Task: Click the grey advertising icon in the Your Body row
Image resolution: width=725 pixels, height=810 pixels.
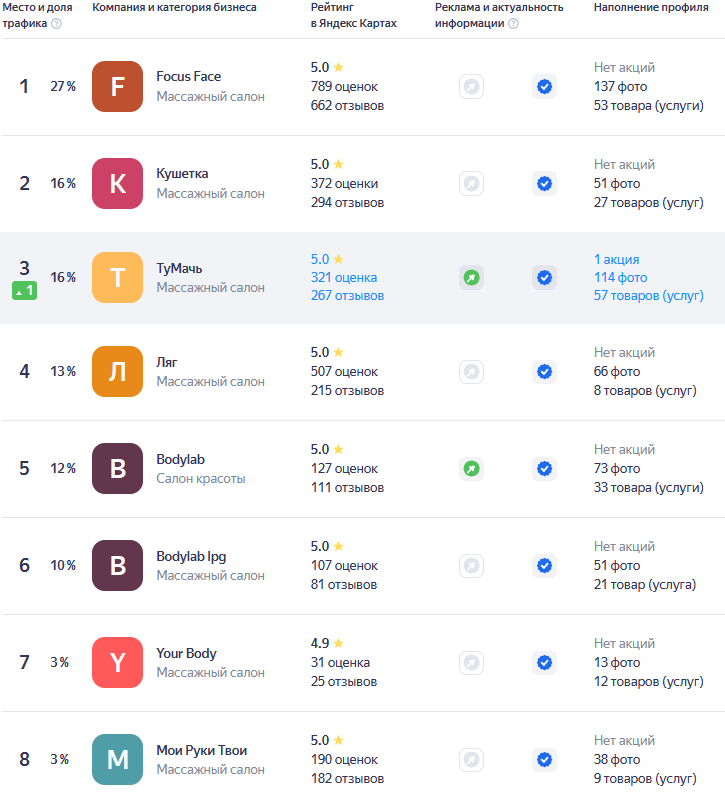Action: pyautogui.click(x=471, y=662)
